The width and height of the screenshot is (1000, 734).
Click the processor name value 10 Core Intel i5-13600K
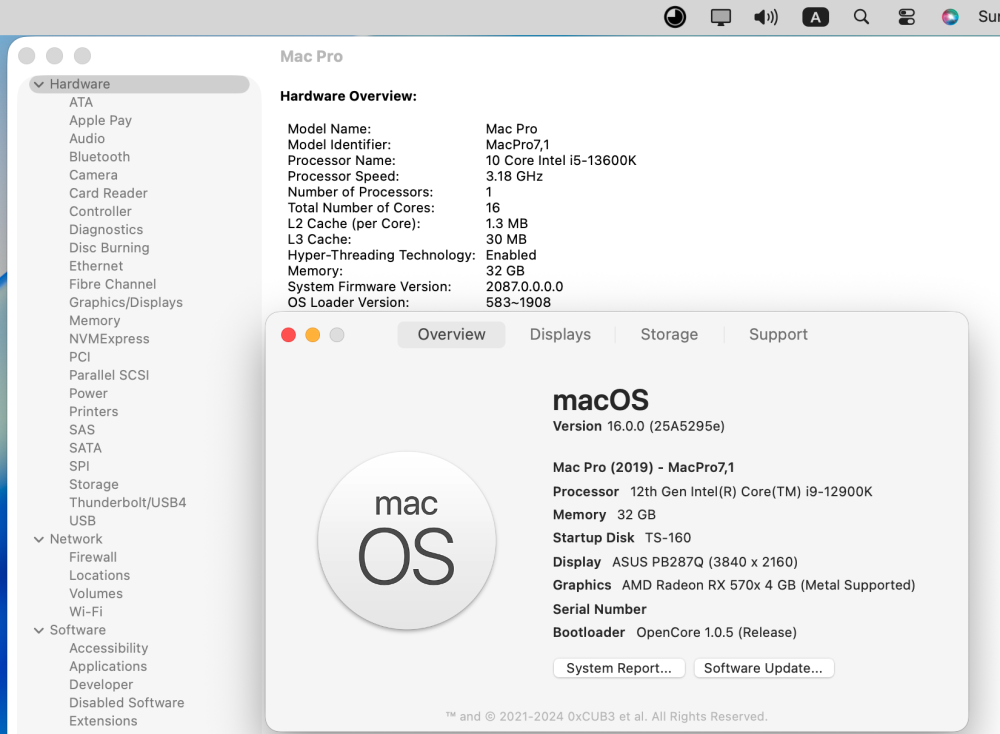point(561,161)
